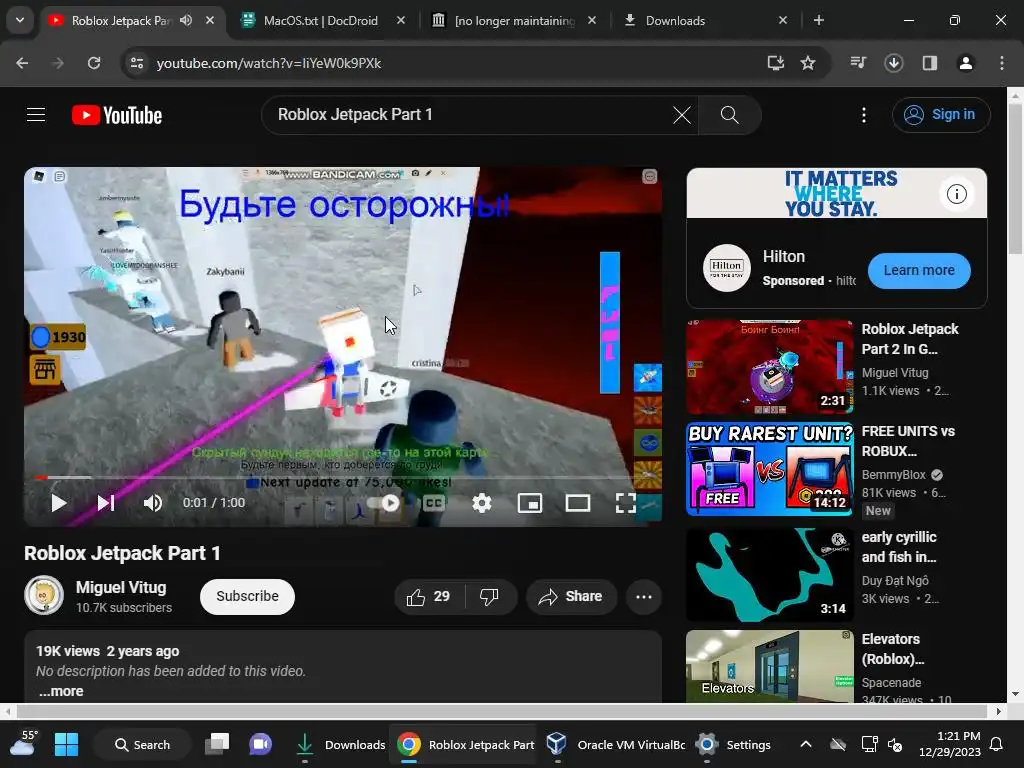Open the Elevators (Roblox) video thumbnail
Image resolution: width=1024 pixels, height=768 pixels.
coord(769,667)
